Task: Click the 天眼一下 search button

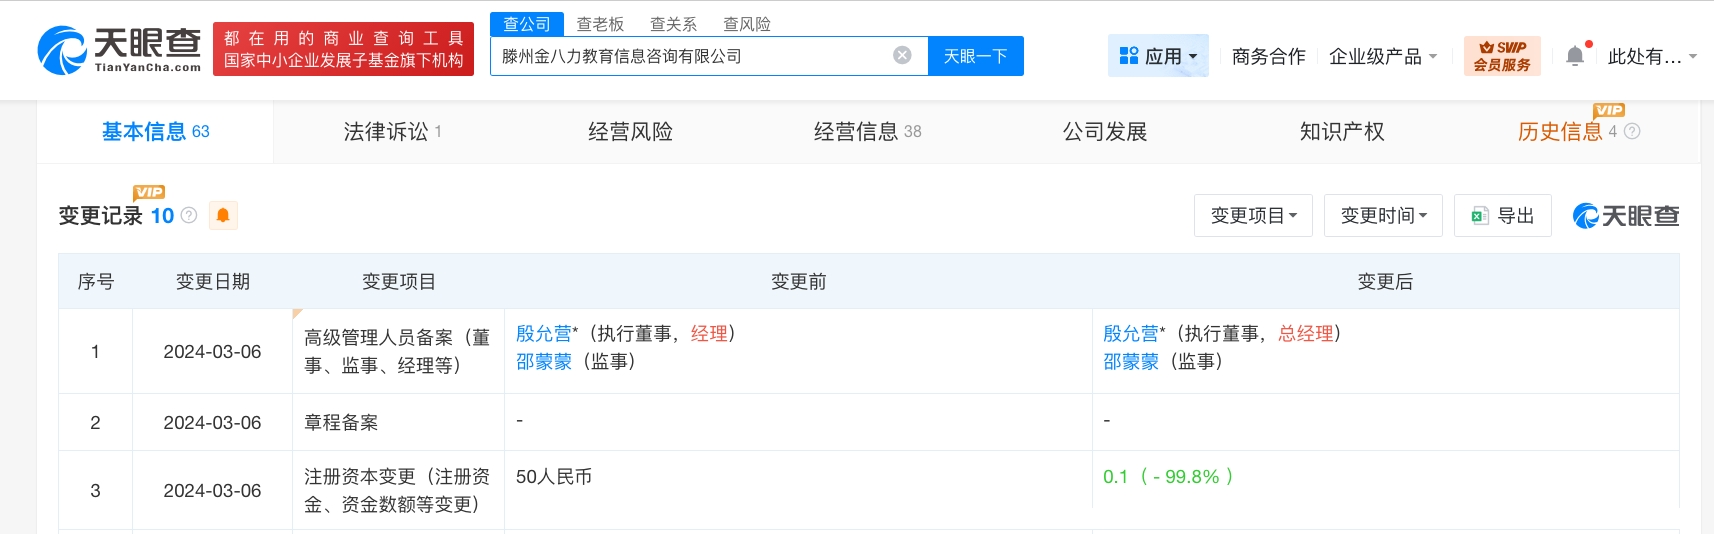Action: 976,56
